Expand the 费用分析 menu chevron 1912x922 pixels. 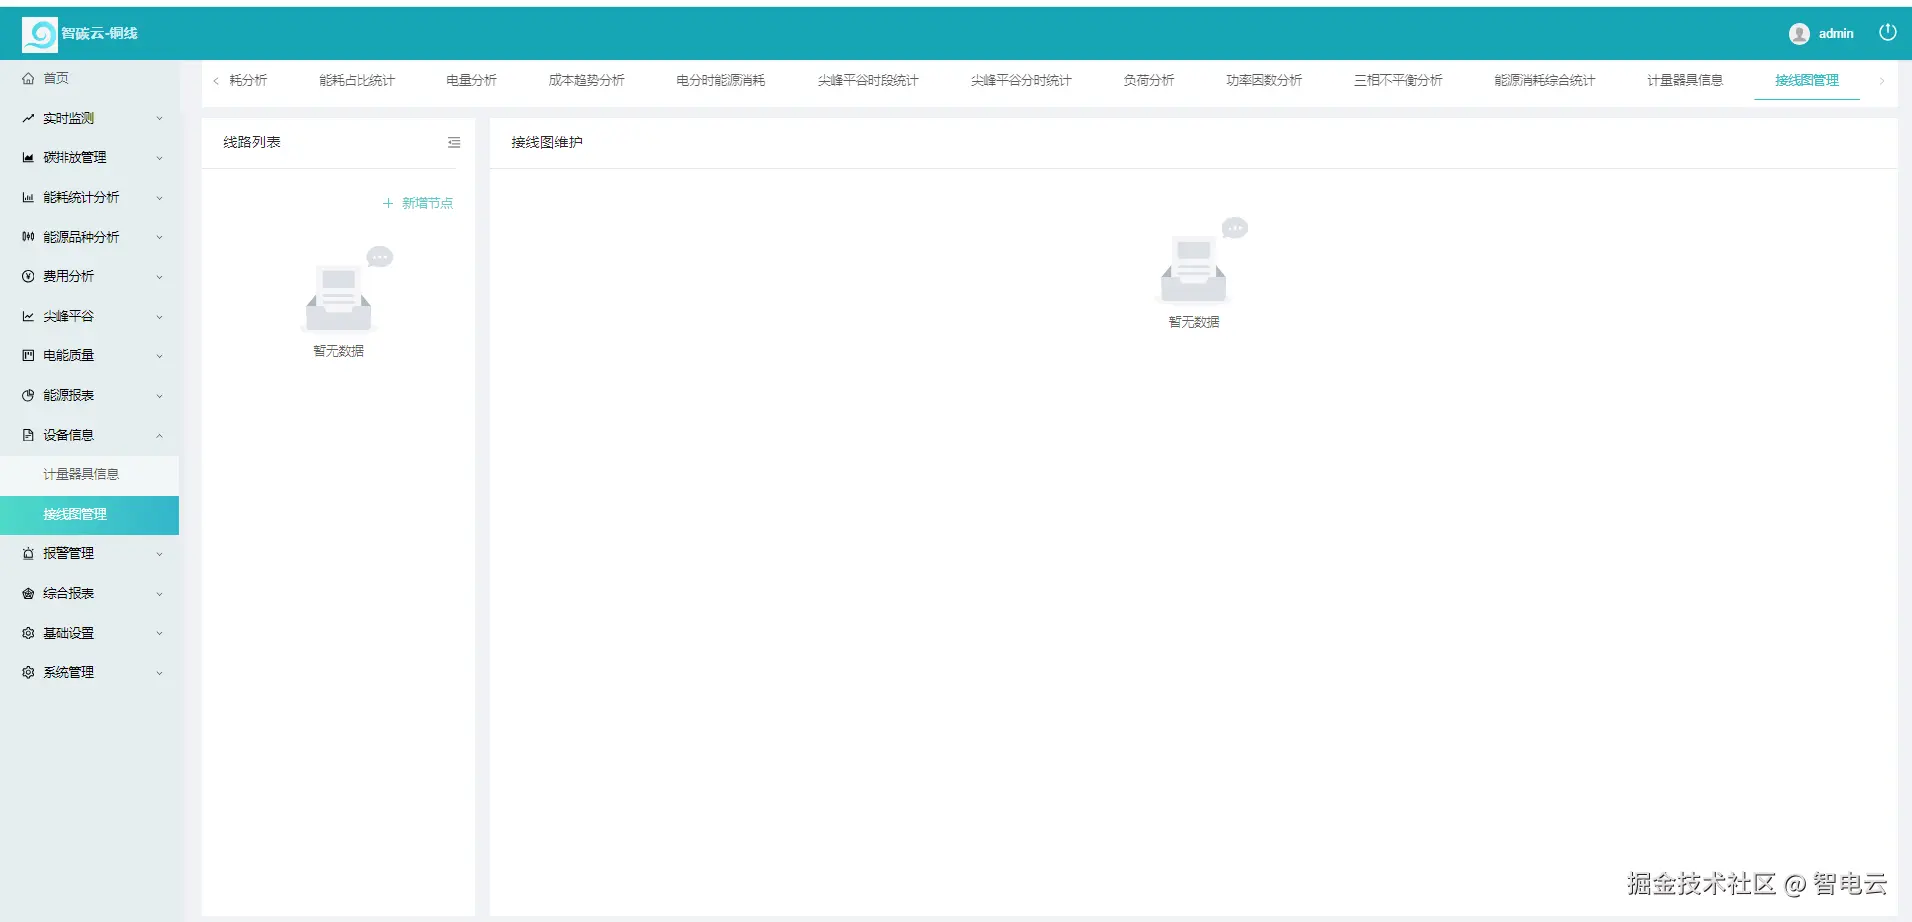pyautogui.click(x=159, y=277)
